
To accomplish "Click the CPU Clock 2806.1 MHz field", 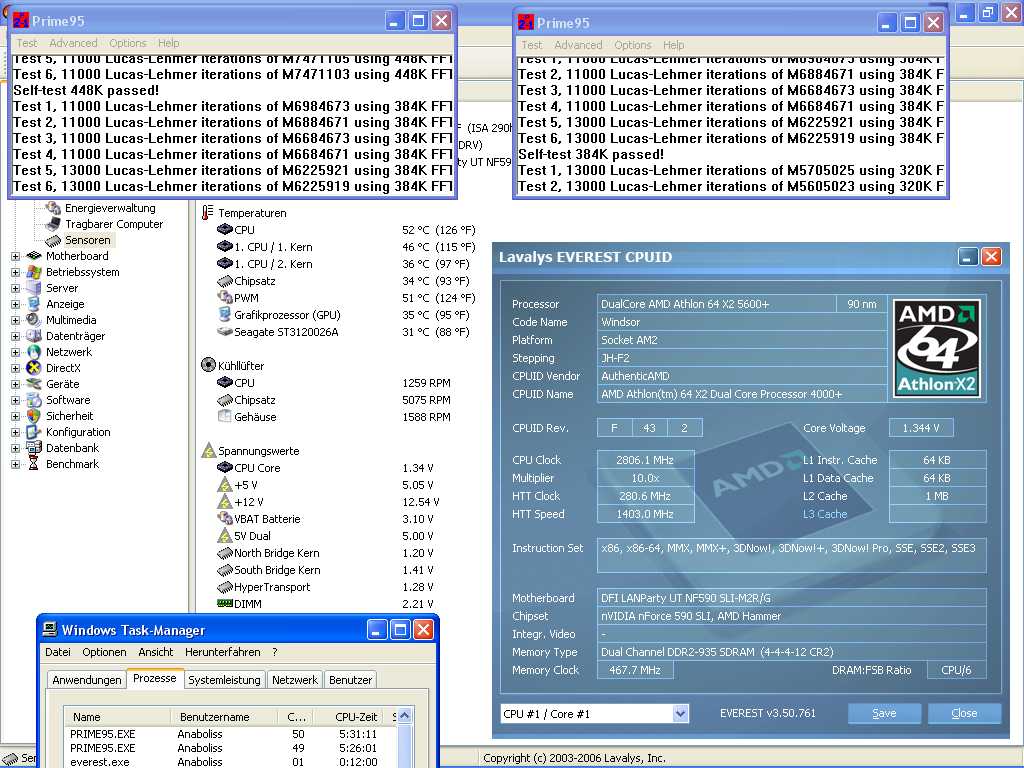I will pyautogui.click(x=645, y=460).
